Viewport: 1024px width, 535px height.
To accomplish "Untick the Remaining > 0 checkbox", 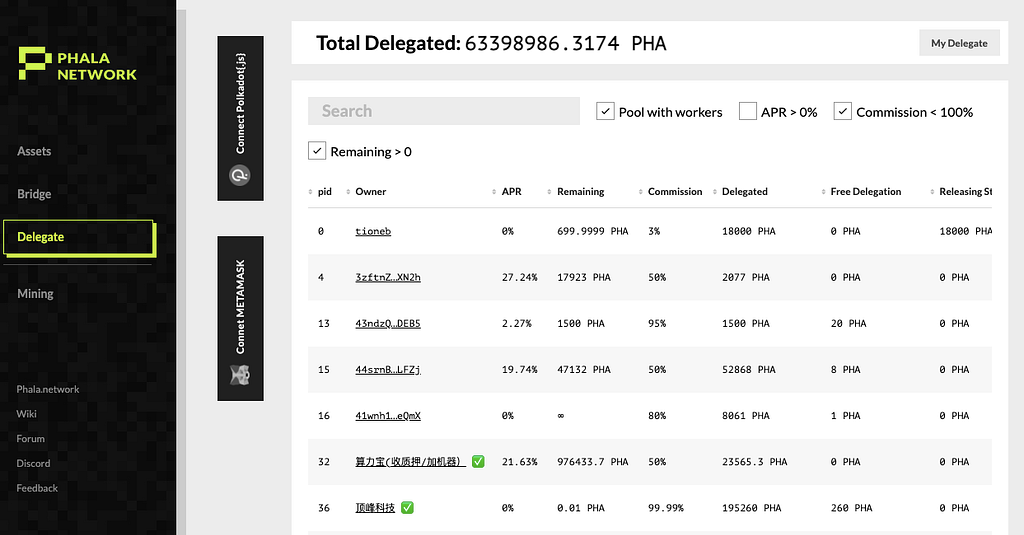I will pyautogui.click(x=317, y=151).
